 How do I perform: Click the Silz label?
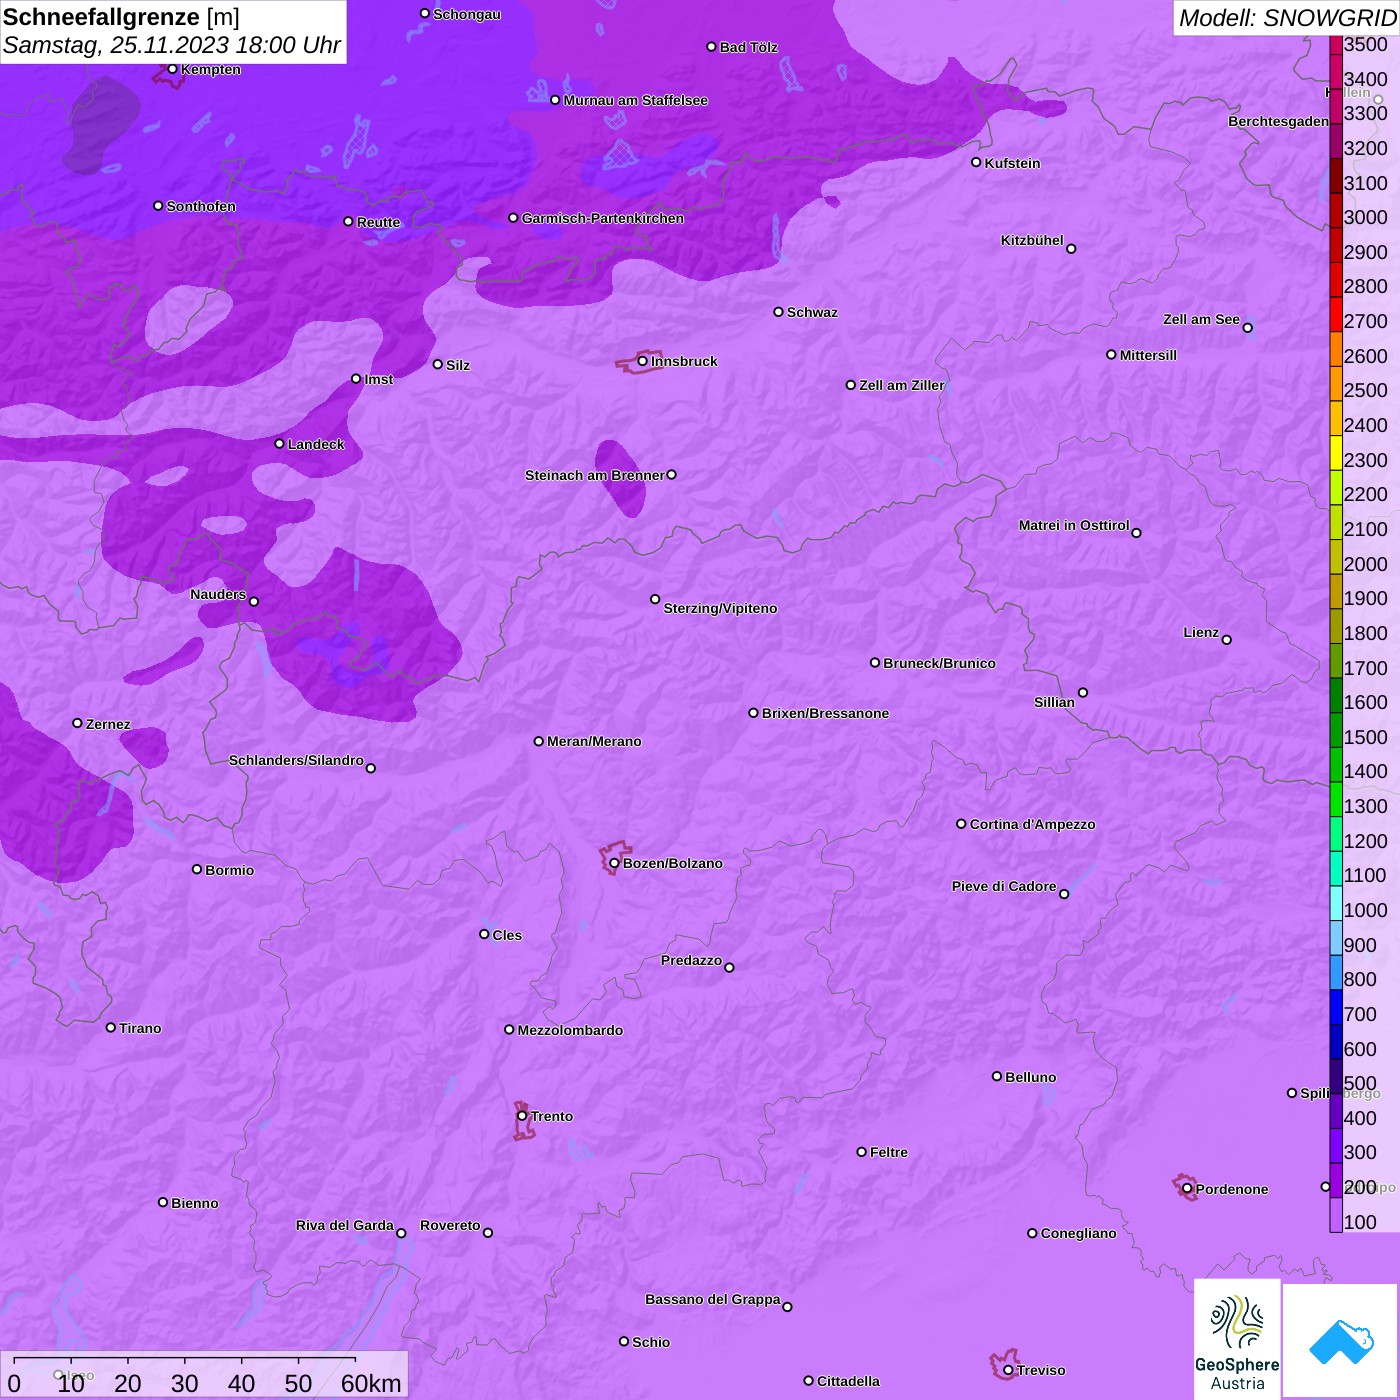point(458,365)
